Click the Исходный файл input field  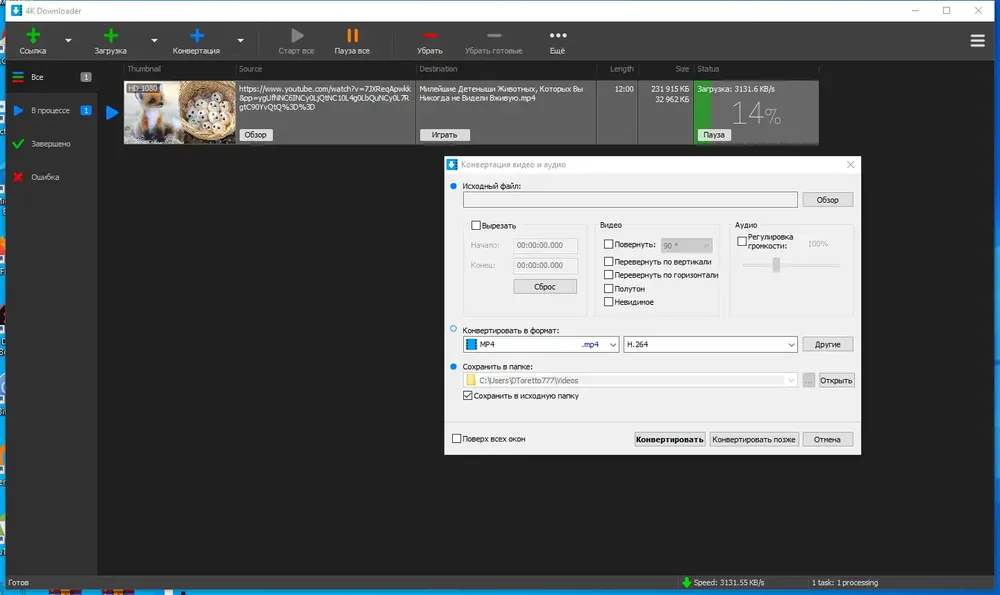(630, 200)
